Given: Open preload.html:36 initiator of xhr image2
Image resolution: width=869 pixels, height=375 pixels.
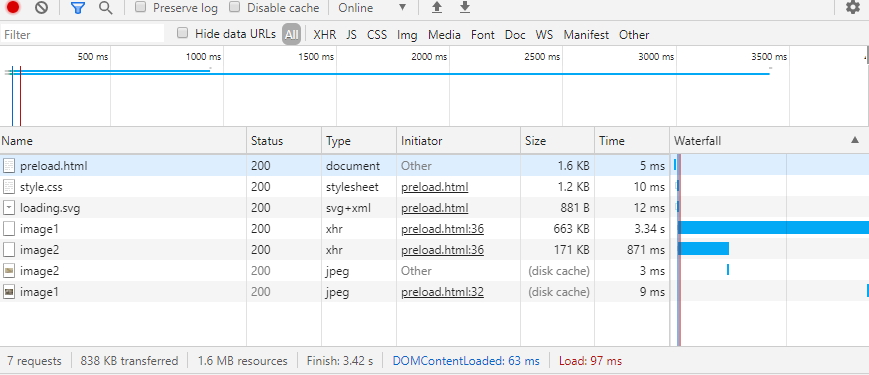Looking at the screenshot, I should tap(442, 250).
